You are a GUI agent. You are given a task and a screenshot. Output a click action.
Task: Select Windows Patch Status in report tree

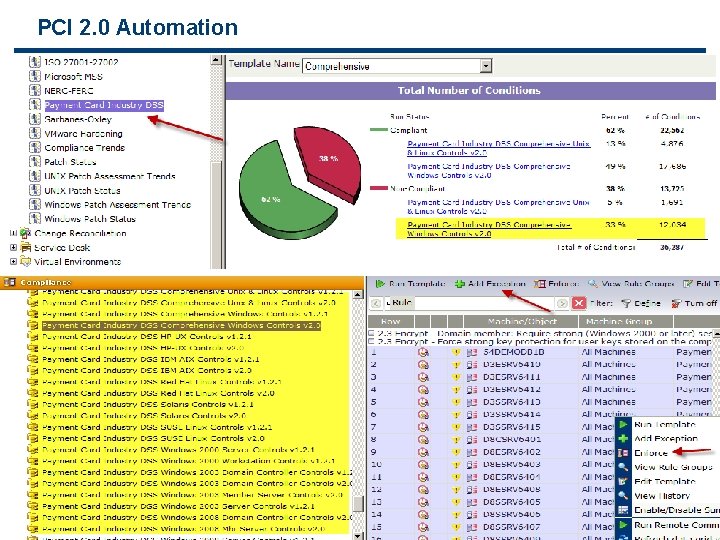pyautogui.click(x=90, y=219)
